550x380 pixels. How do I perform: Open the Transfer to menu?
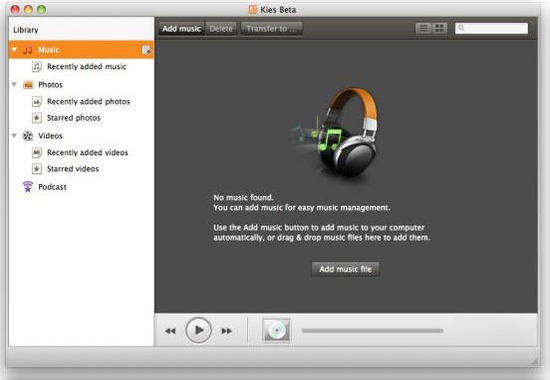271,28
